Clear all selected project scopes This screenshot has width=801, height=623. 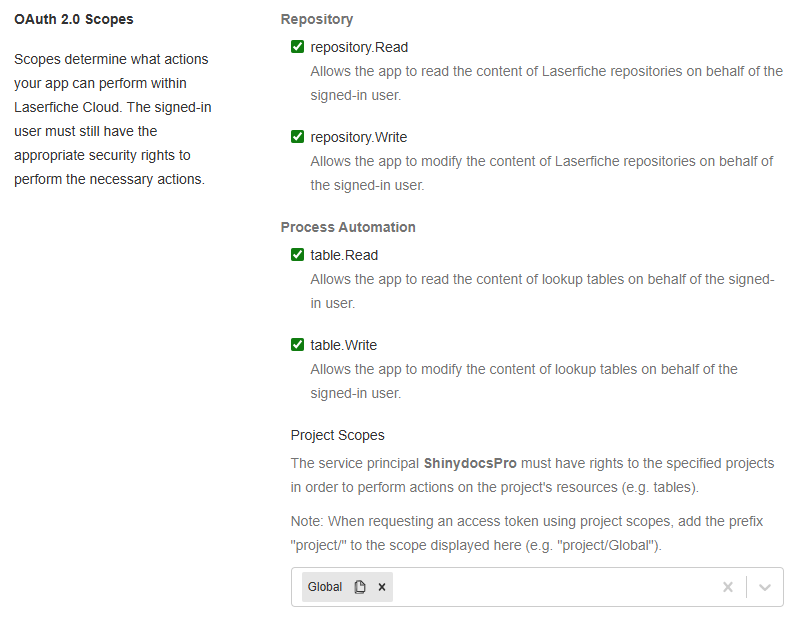point(728,587)
